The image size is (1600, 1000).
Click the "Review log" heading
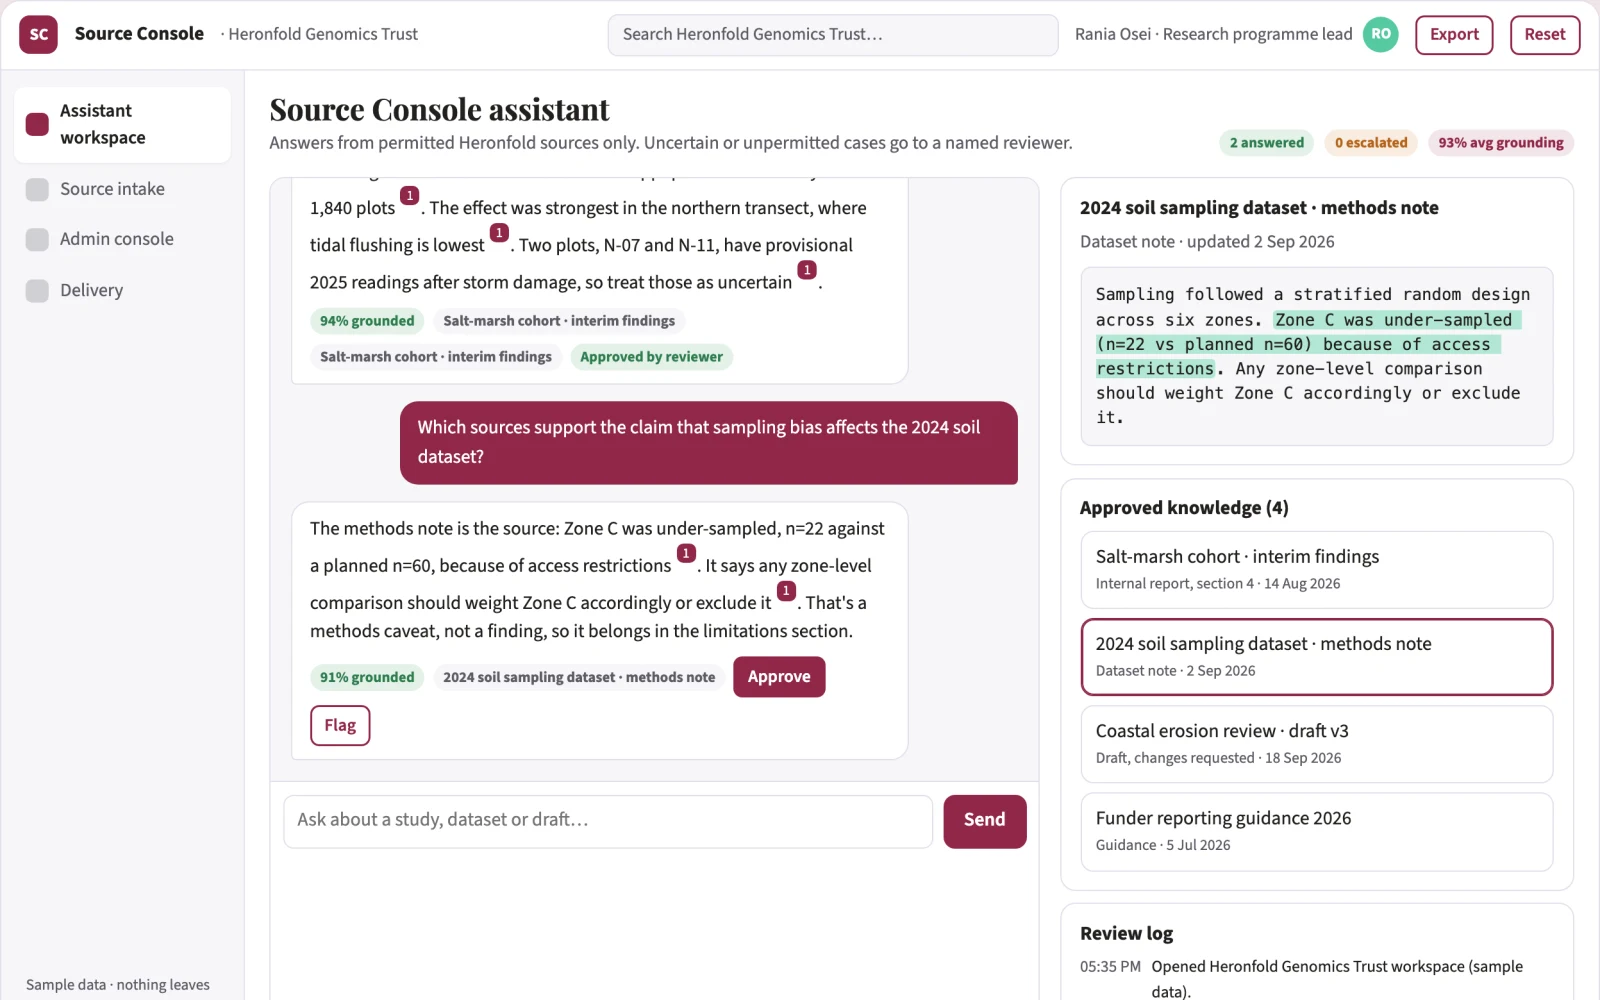[x=1126, y=933]
